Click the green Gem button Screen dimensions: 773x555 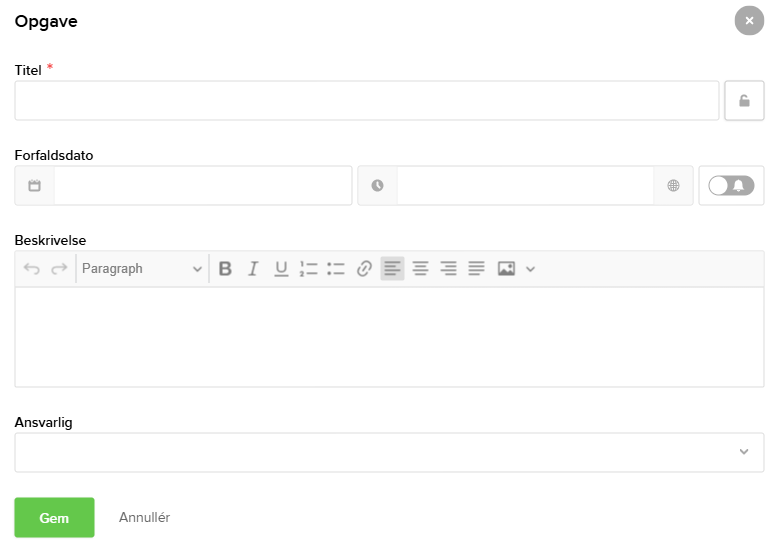click(x=54, y=518)
